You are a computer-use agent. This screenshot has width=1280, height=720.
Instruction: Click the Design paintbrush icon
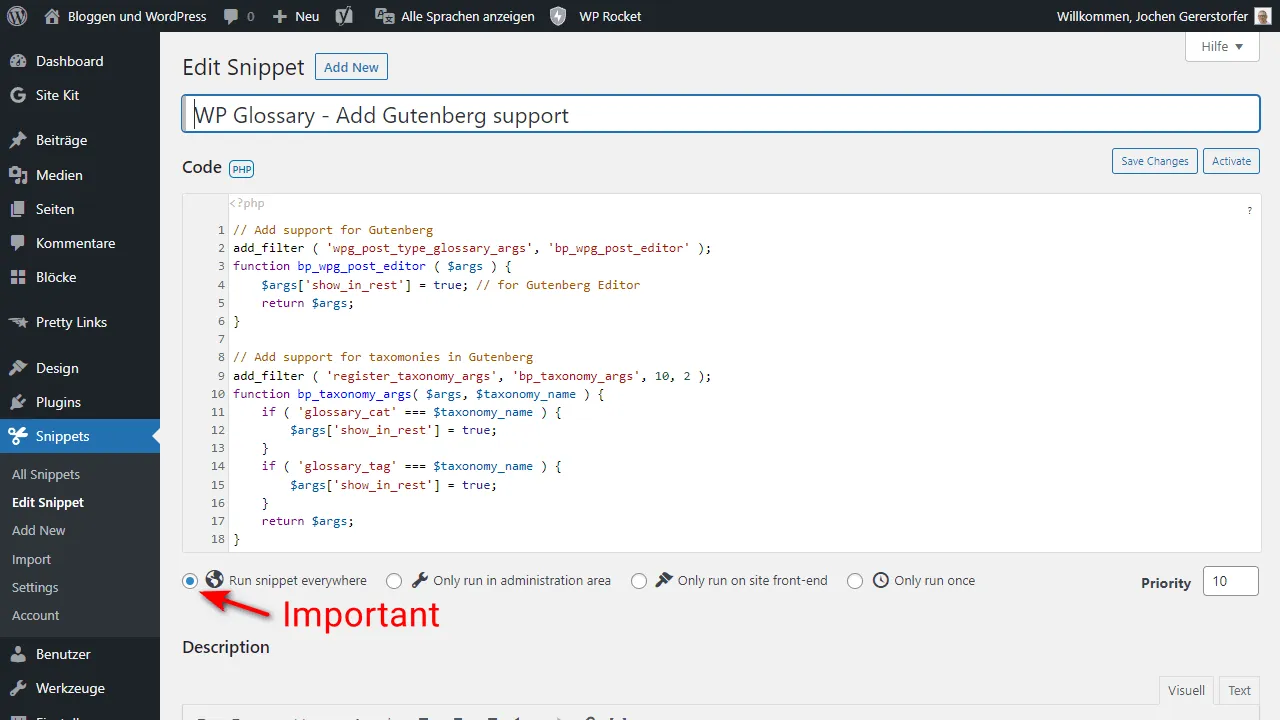coord(18,368)
